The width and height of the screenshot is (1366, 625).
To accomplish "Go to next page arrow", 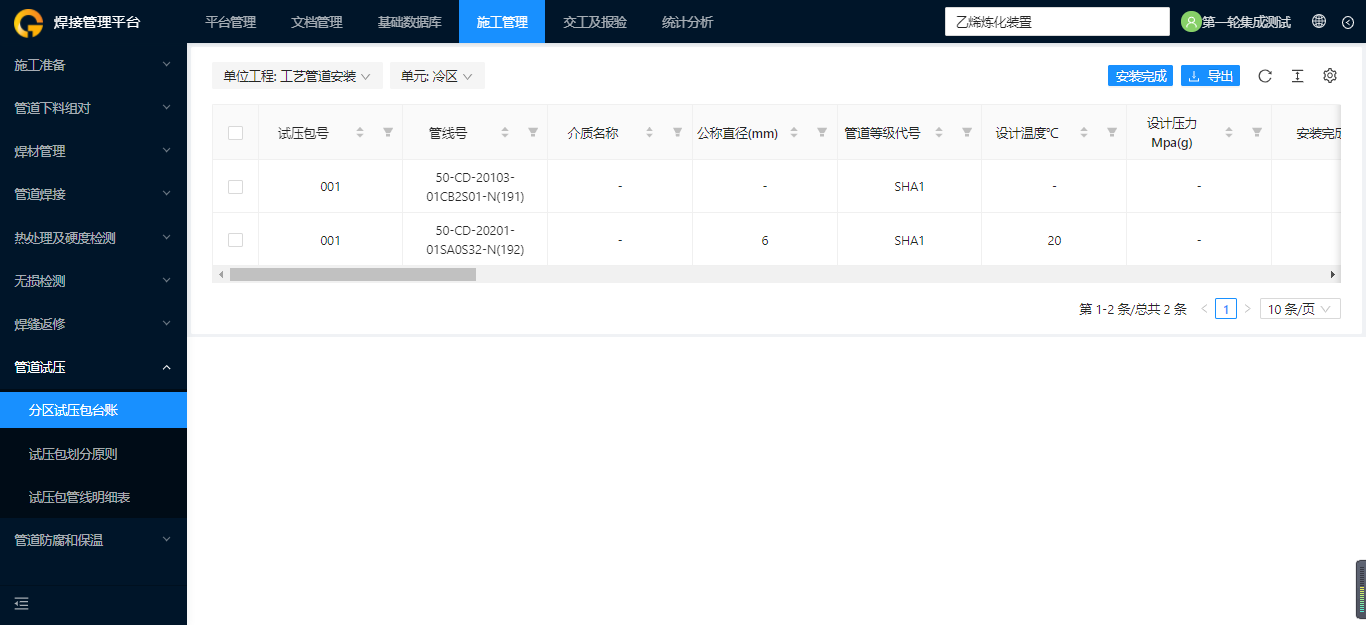I will tap(1247, 309).
